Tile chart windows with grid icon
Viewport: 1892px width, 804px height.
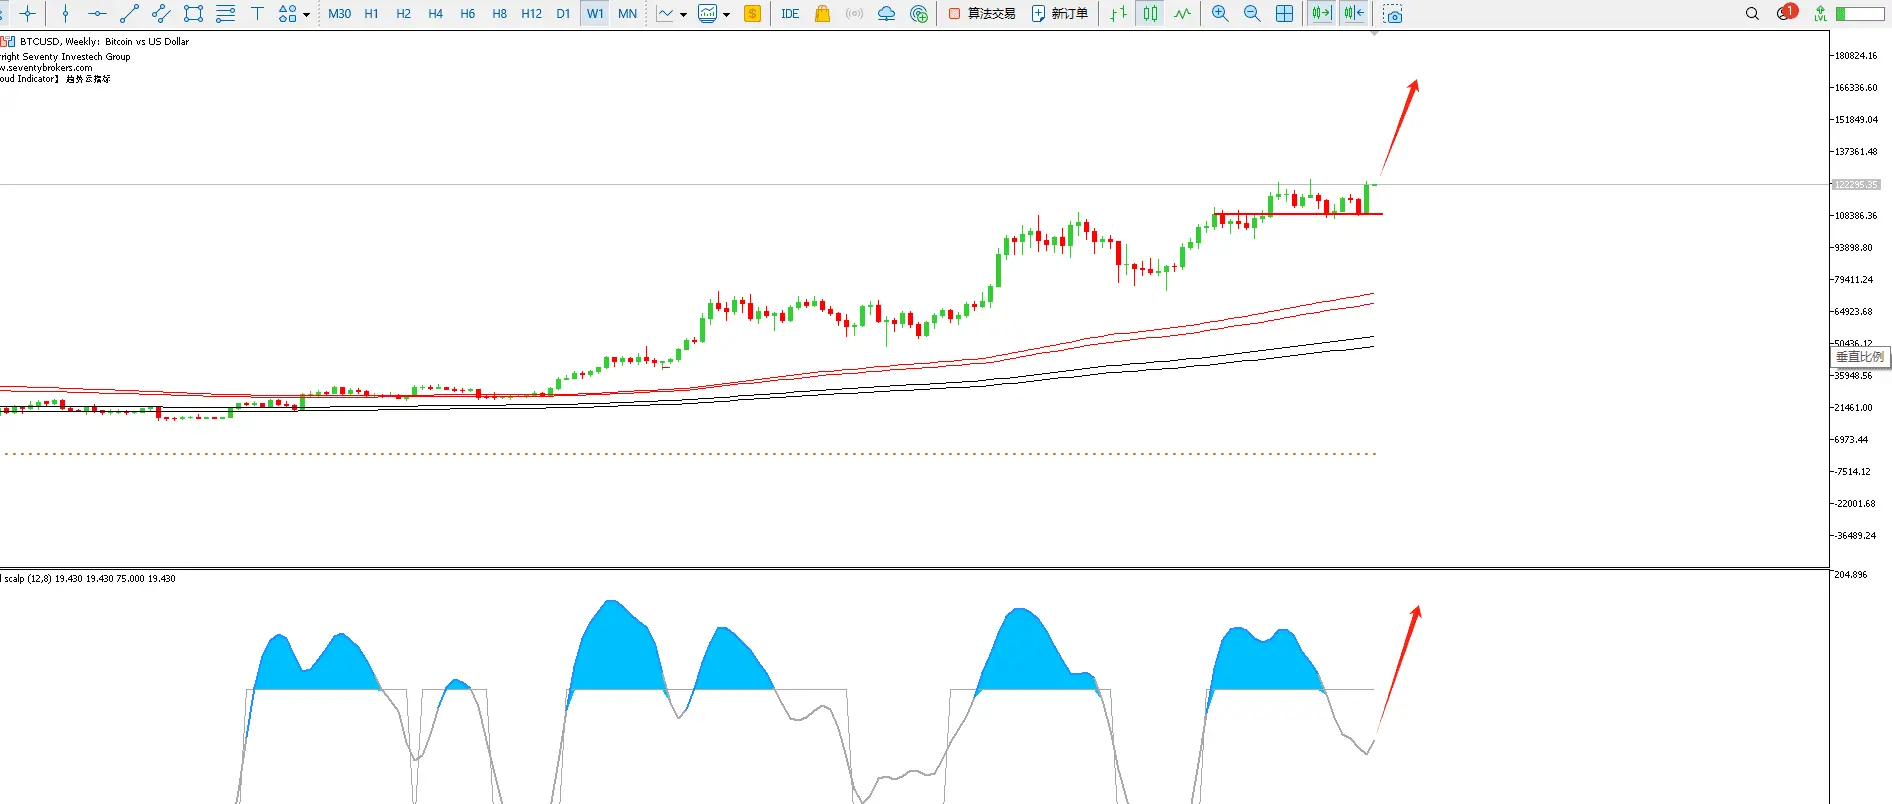click(x=1285, y=14)
